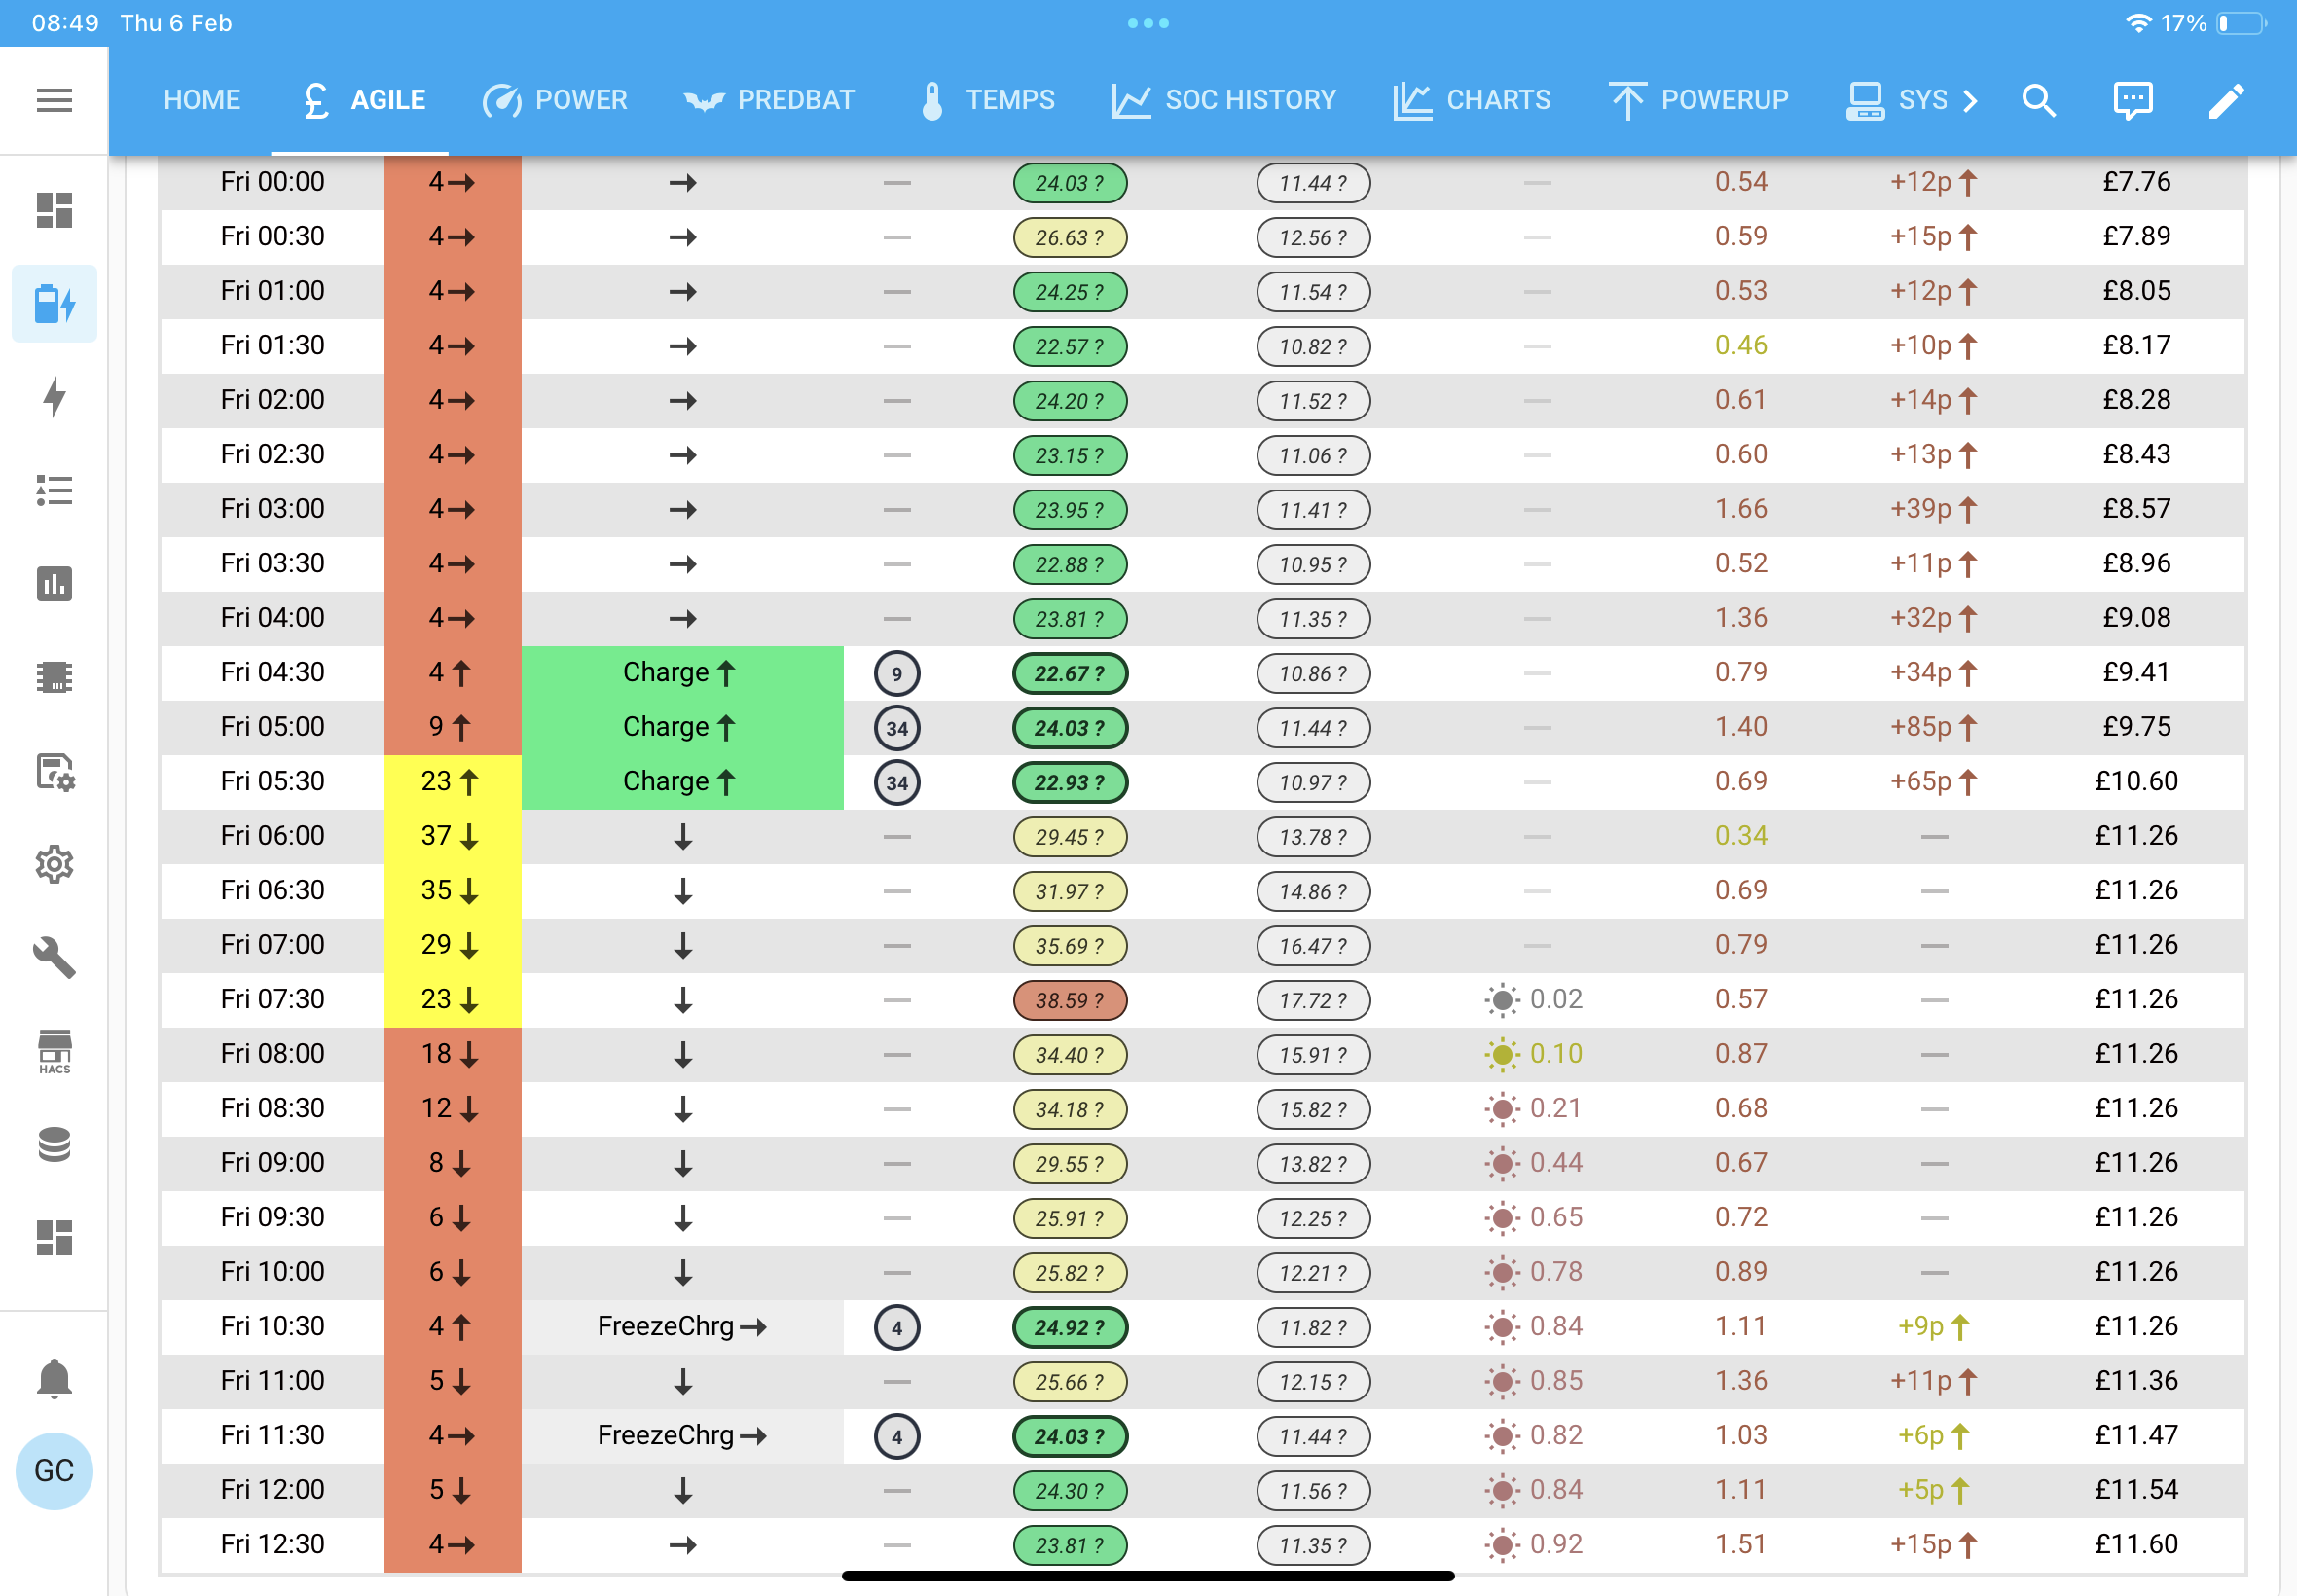
Task: Click the Charge cell for Fri 05:00
Action: (682, 727)
